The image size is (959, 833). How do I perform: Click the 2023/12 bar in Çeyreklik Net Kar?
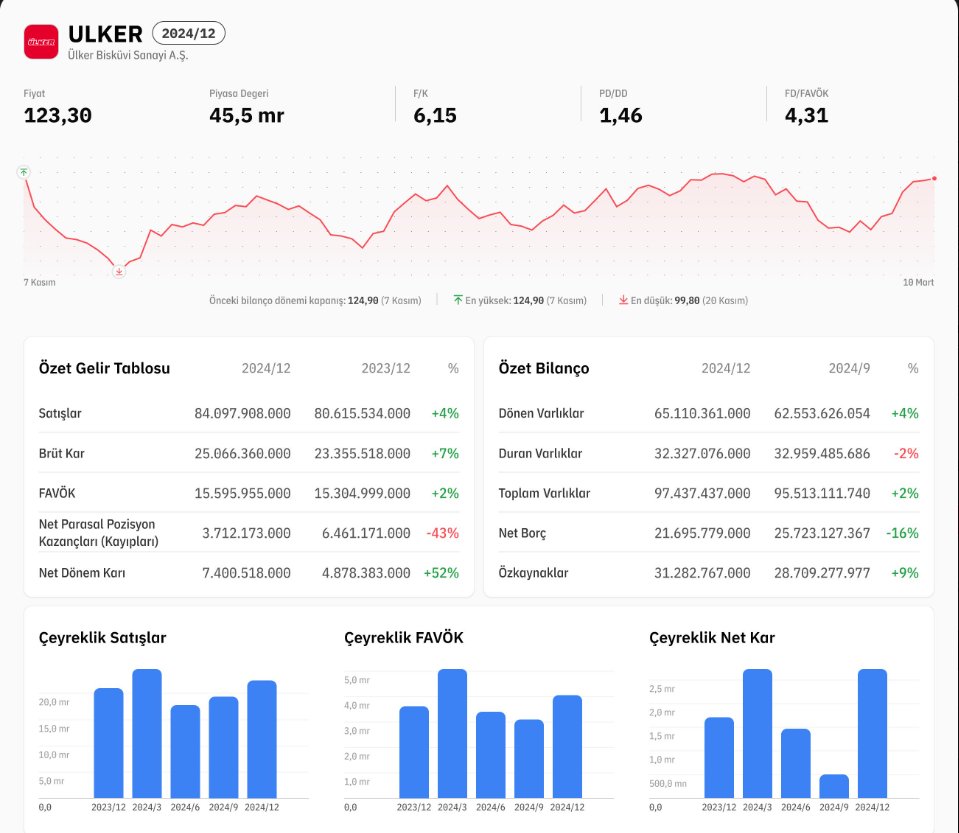(719, 758)
